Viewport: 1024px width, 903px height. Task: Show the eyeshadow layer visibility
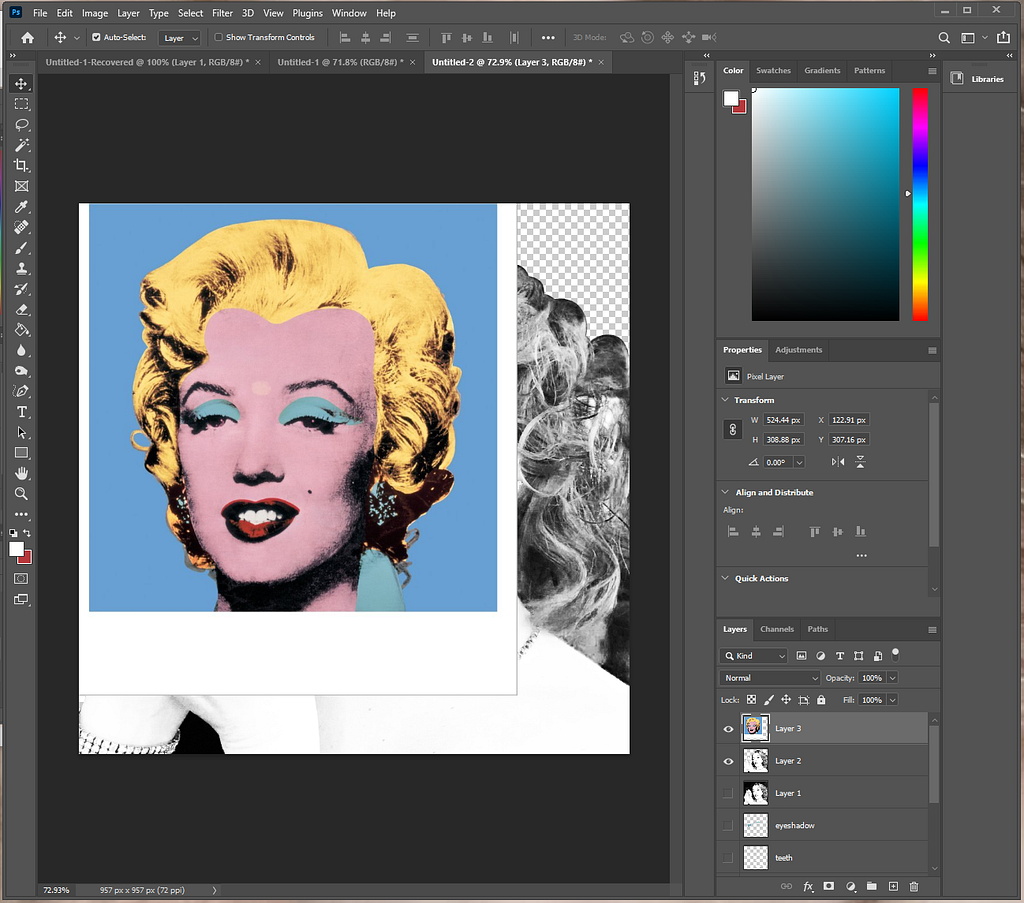coord(728,825)
